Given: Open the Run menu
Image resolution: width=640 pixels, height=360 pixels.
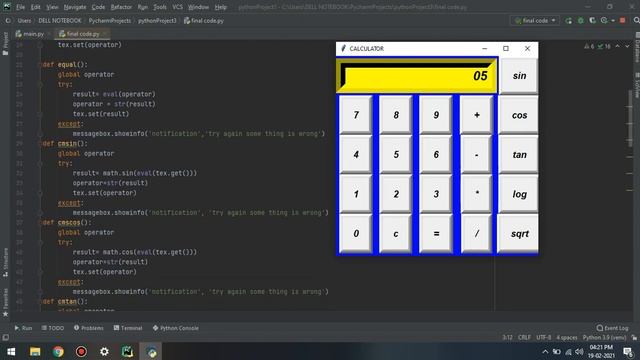Looking at the screenshot, I should (x=142, y=7).
